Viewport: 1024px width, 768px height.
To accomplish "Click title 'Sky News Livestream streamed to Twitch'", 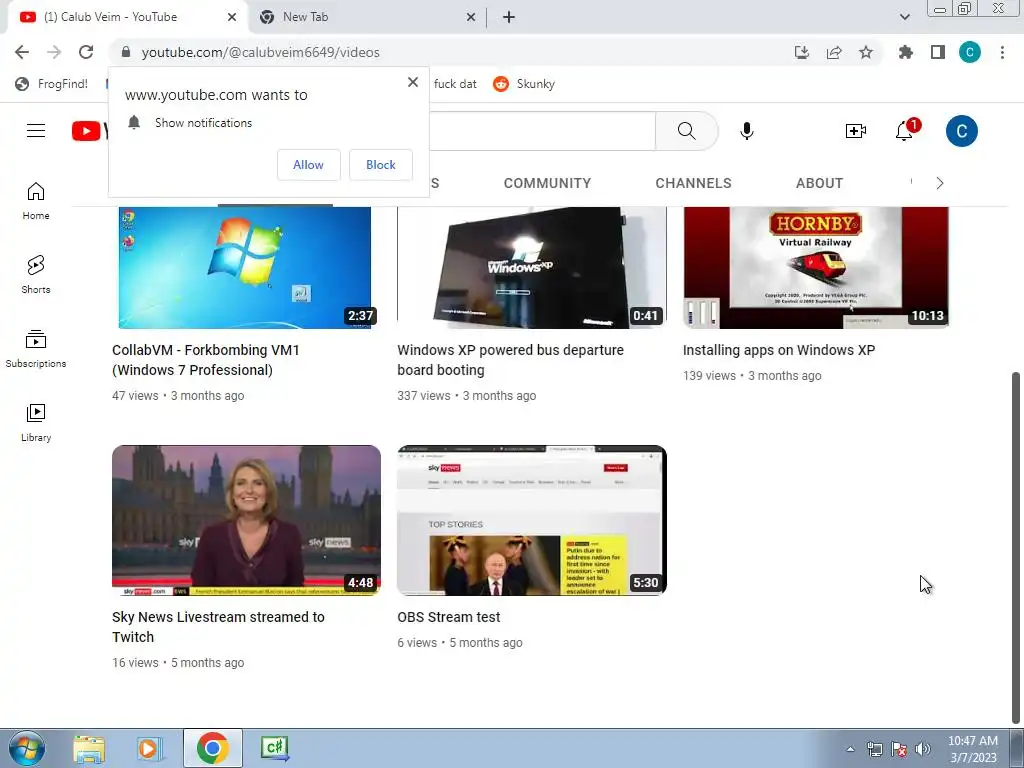I will coord(218,627).
